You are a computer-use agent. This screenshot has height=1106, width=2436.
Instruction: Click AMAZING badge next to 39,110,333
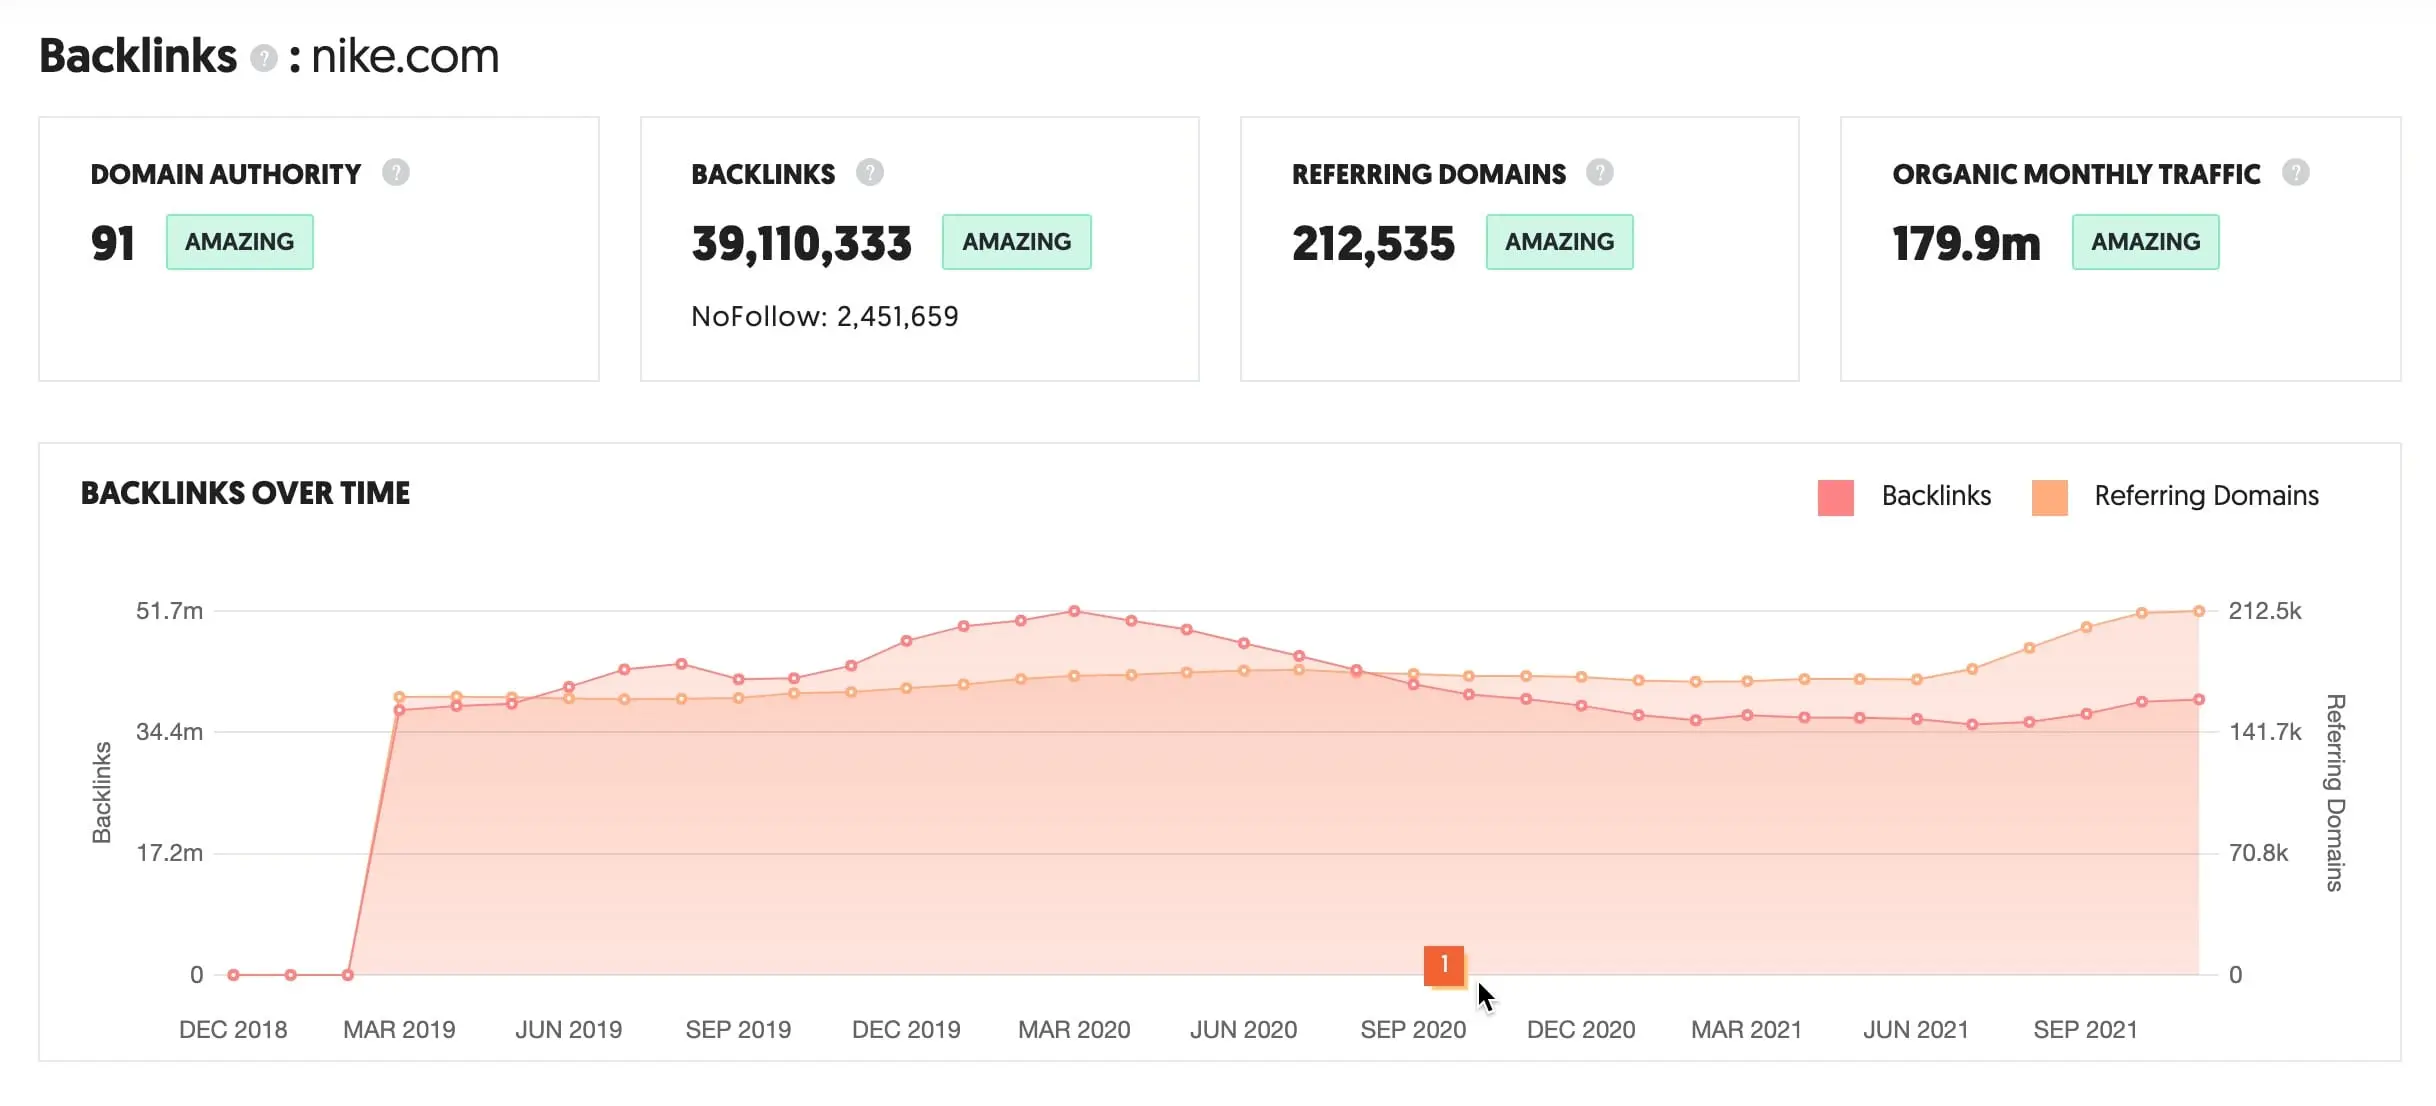coord(1016,242)
